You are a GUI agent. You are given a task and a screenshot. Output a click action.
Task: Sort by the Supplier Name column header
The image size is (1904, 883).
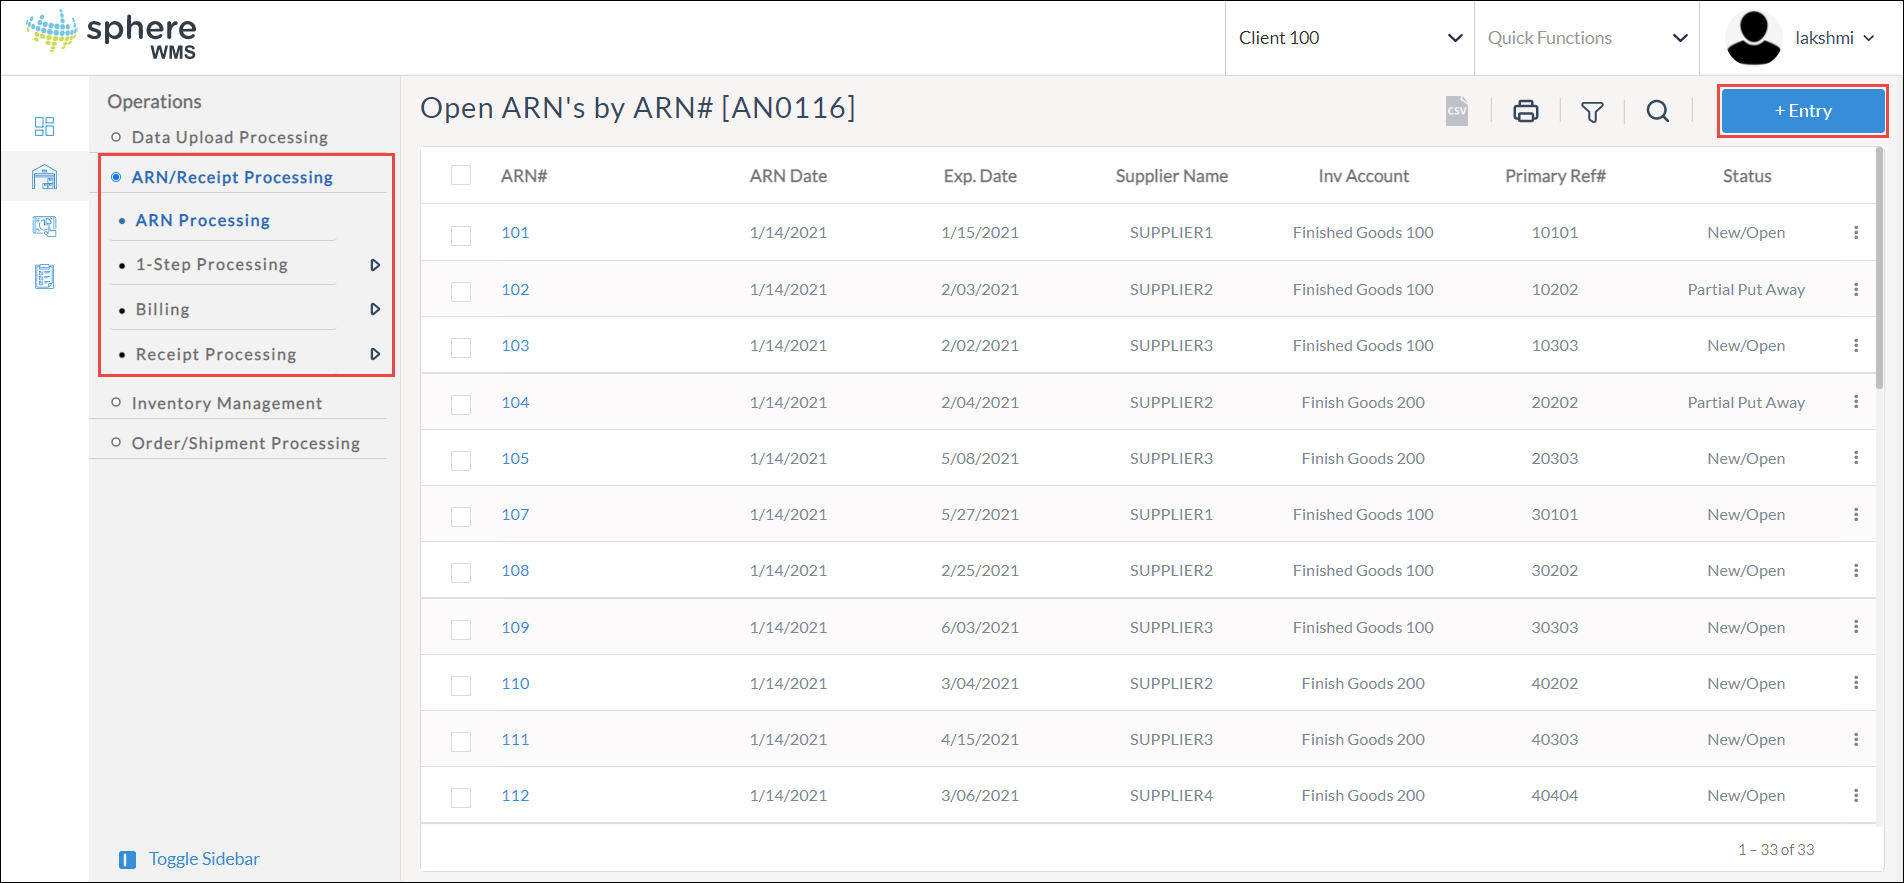[x=1171, y=176]
